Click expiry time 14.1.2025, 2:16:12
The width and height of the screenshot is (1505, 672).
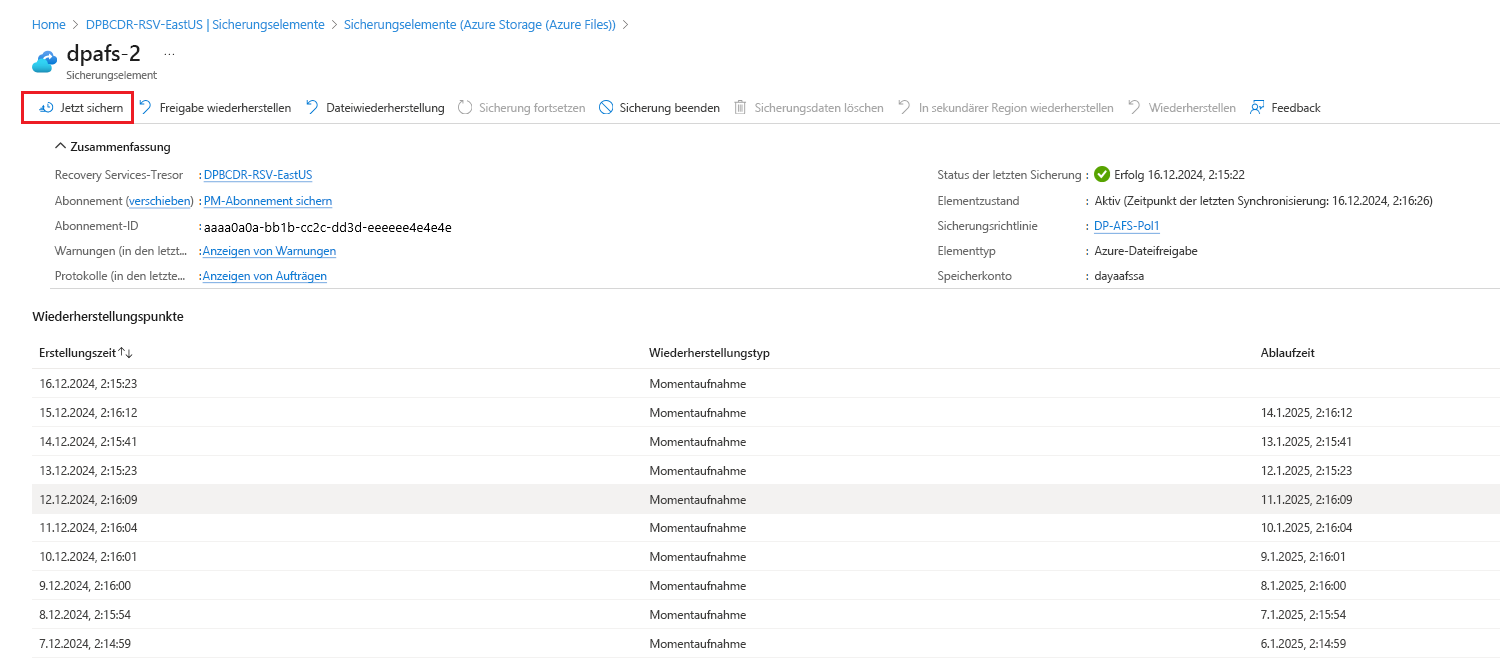pos(1307,413)
